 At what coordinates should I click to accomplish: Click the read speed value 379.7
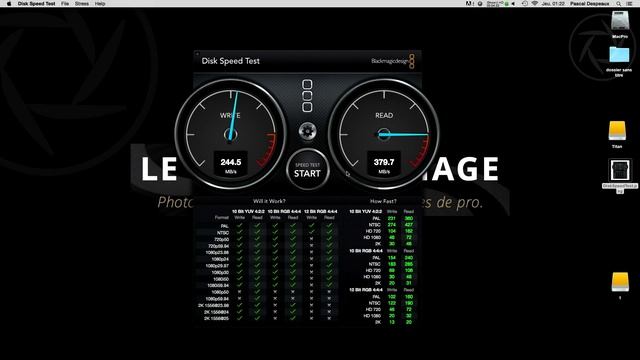[384, 162]
